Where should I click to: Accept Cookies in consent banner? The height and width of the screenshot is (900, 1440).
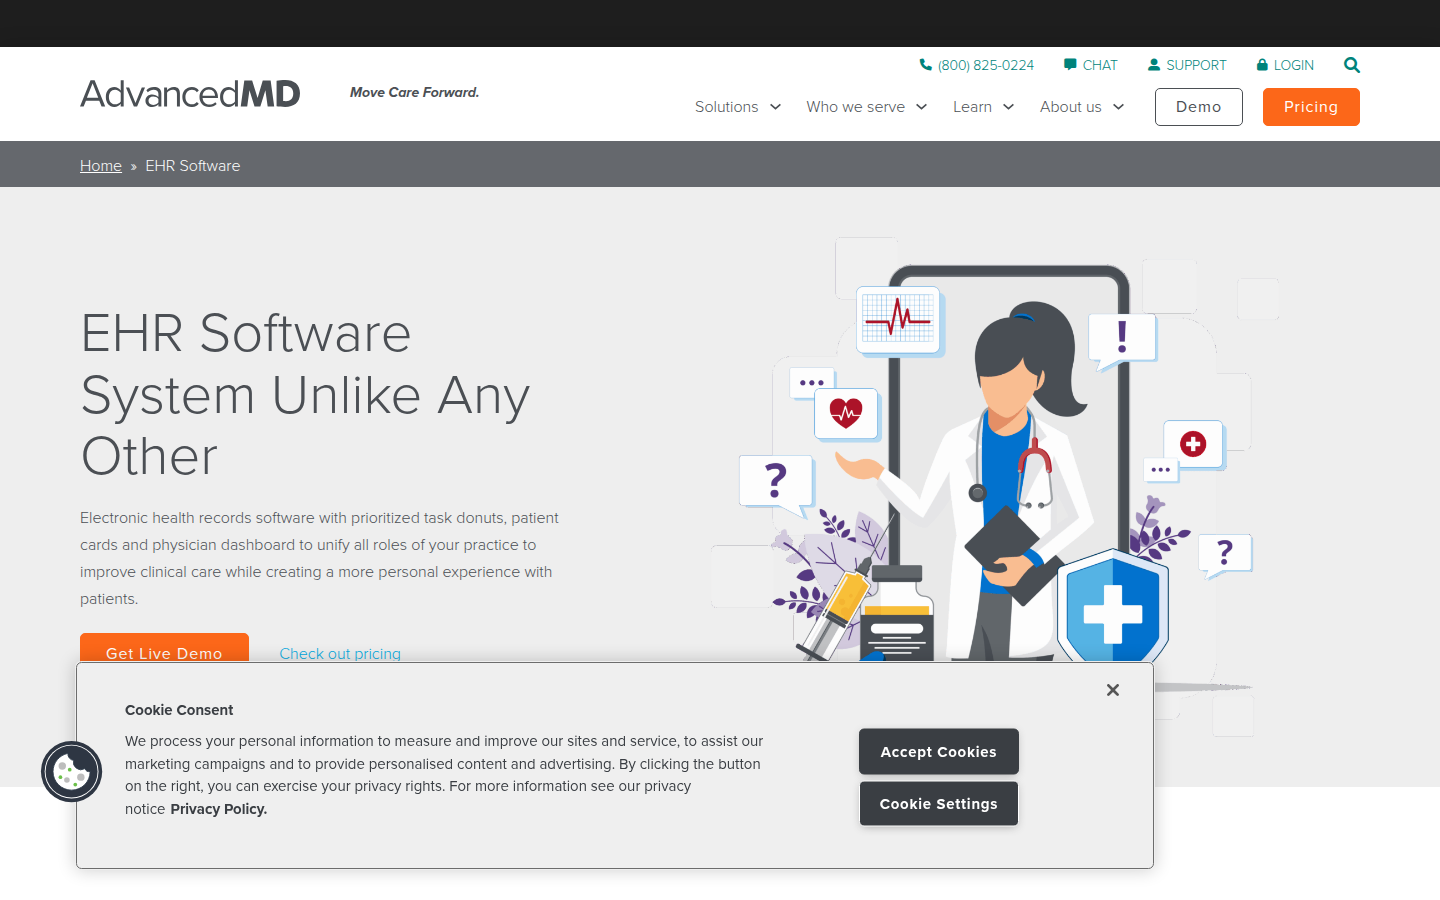939,752
